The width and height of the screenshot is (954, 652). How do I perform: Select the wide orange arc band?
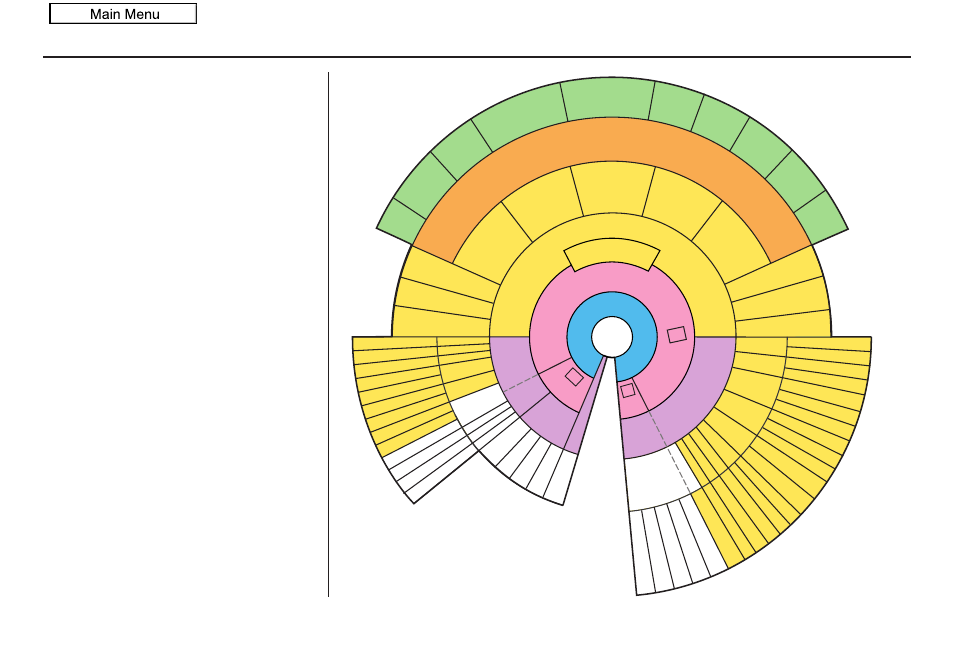[x=612, y=139]
